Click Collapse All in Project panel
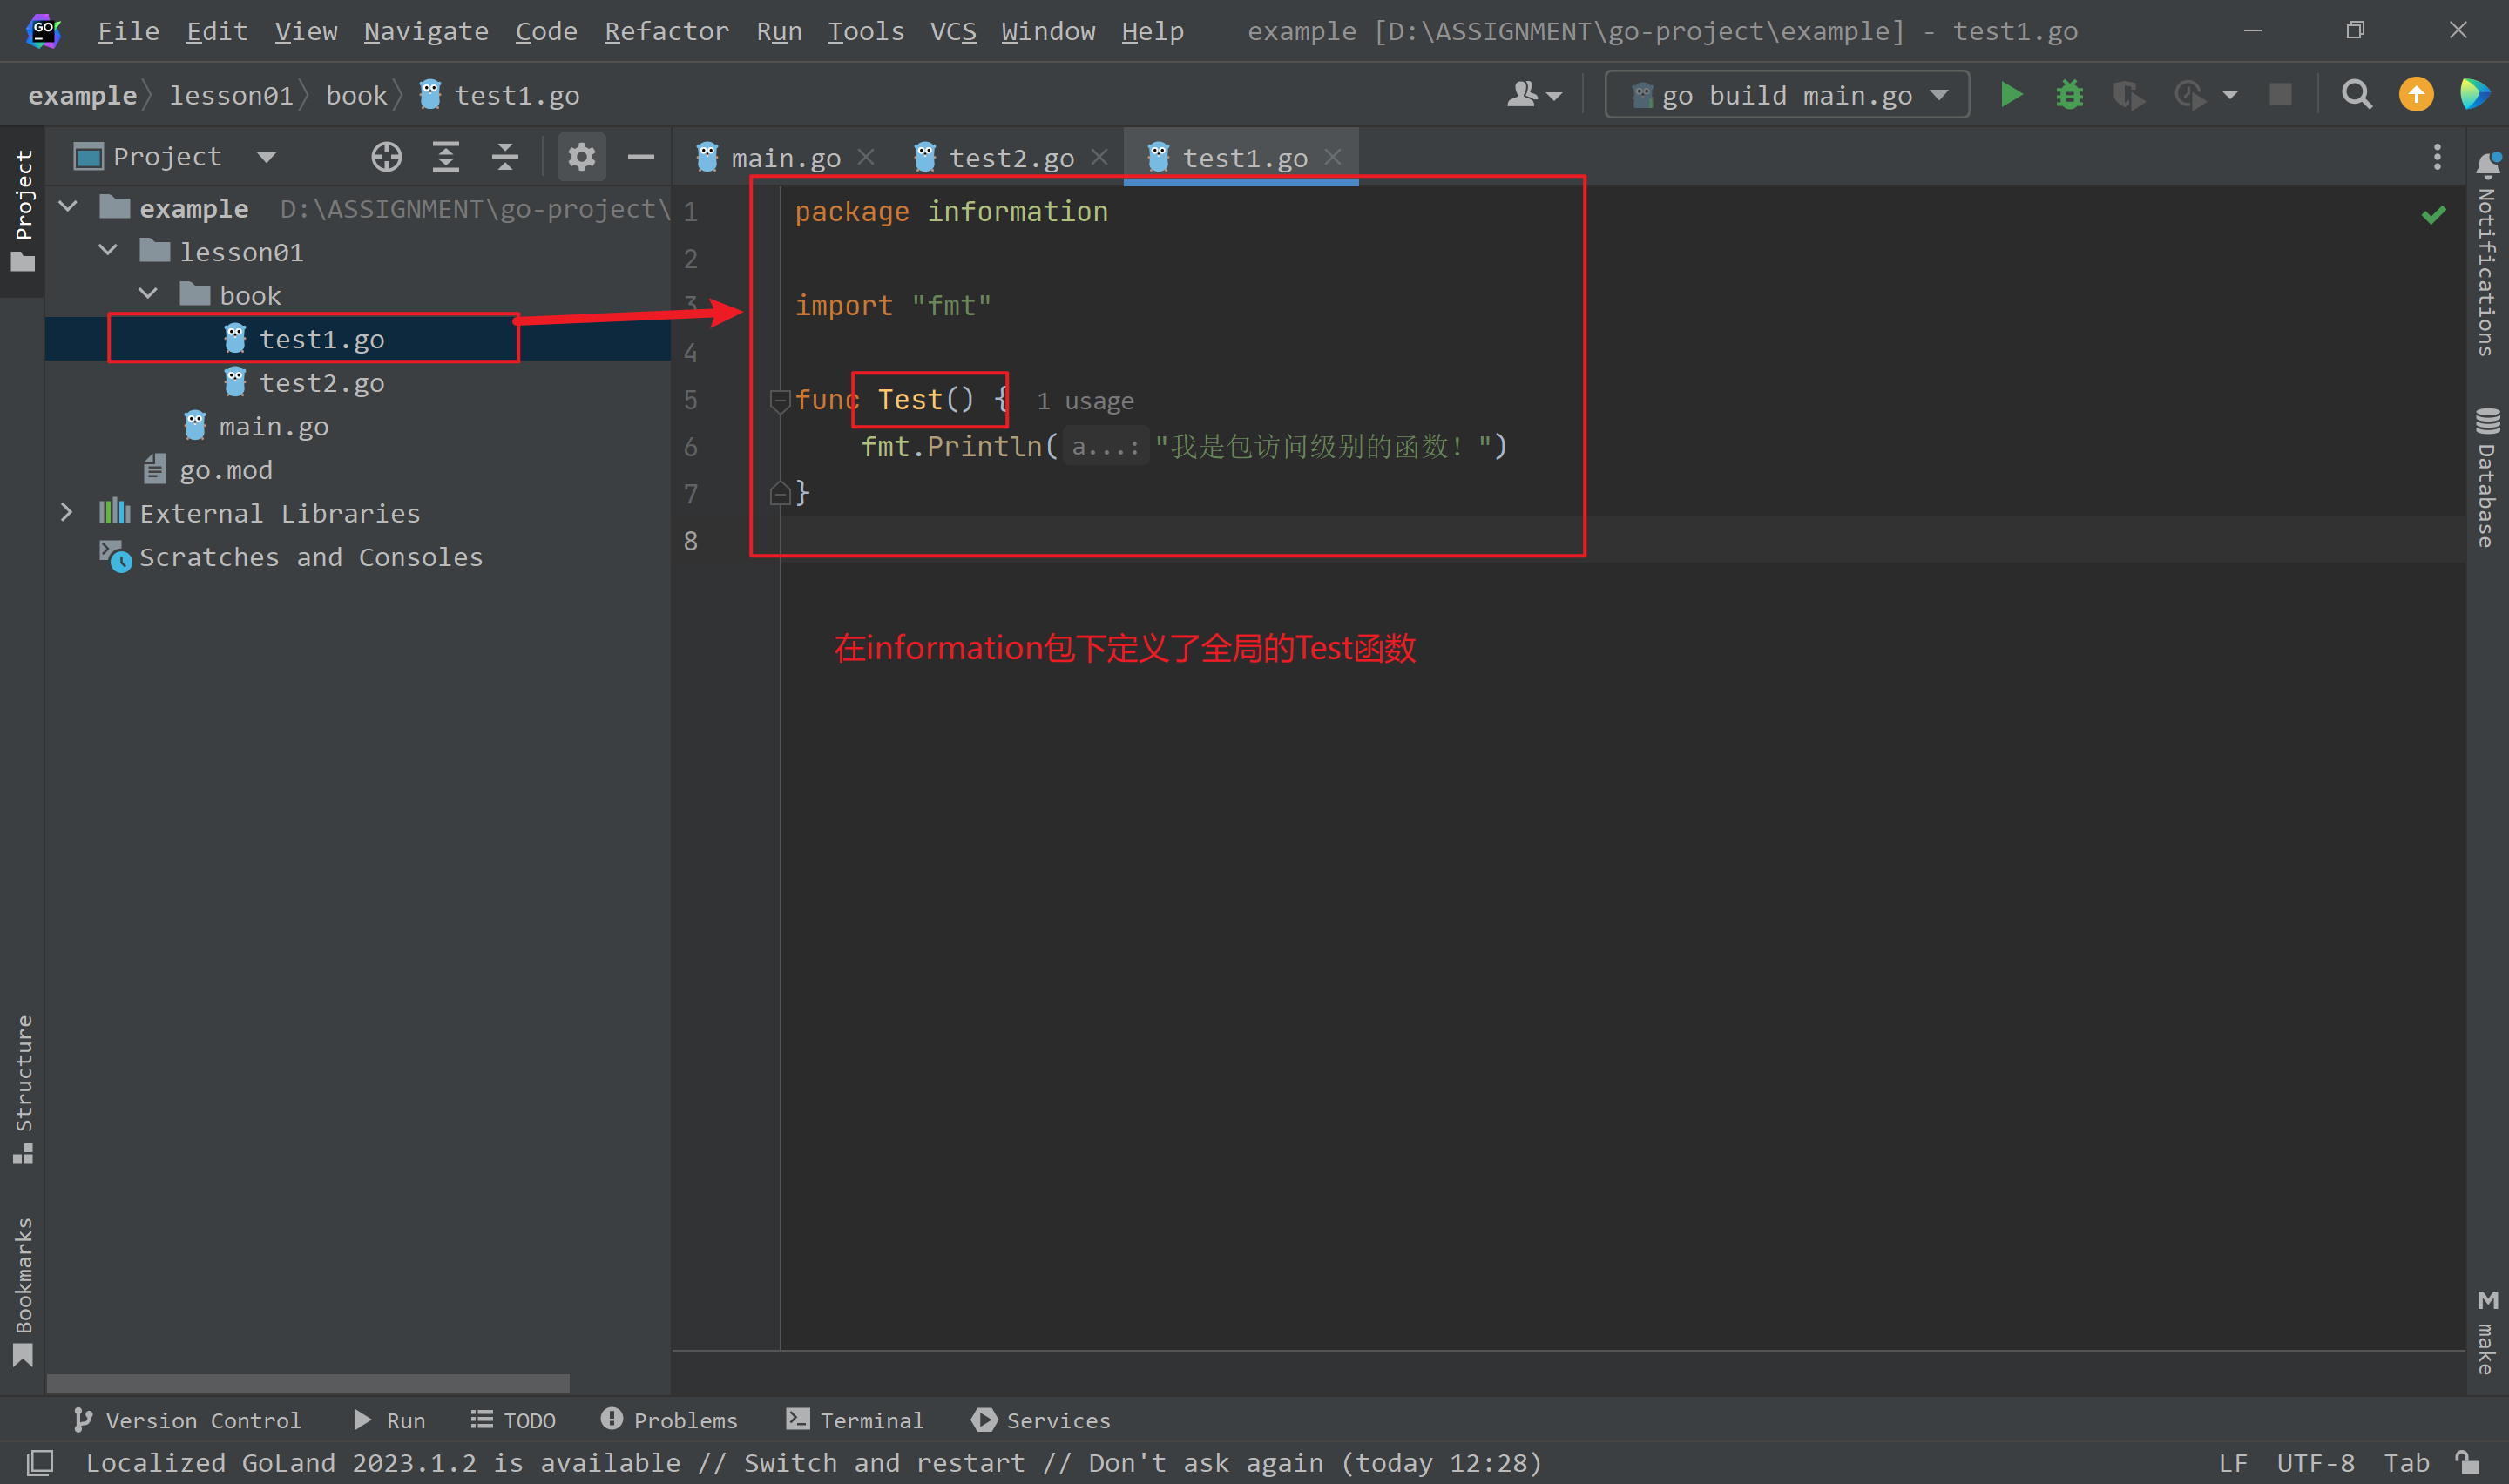 [505, 157]
